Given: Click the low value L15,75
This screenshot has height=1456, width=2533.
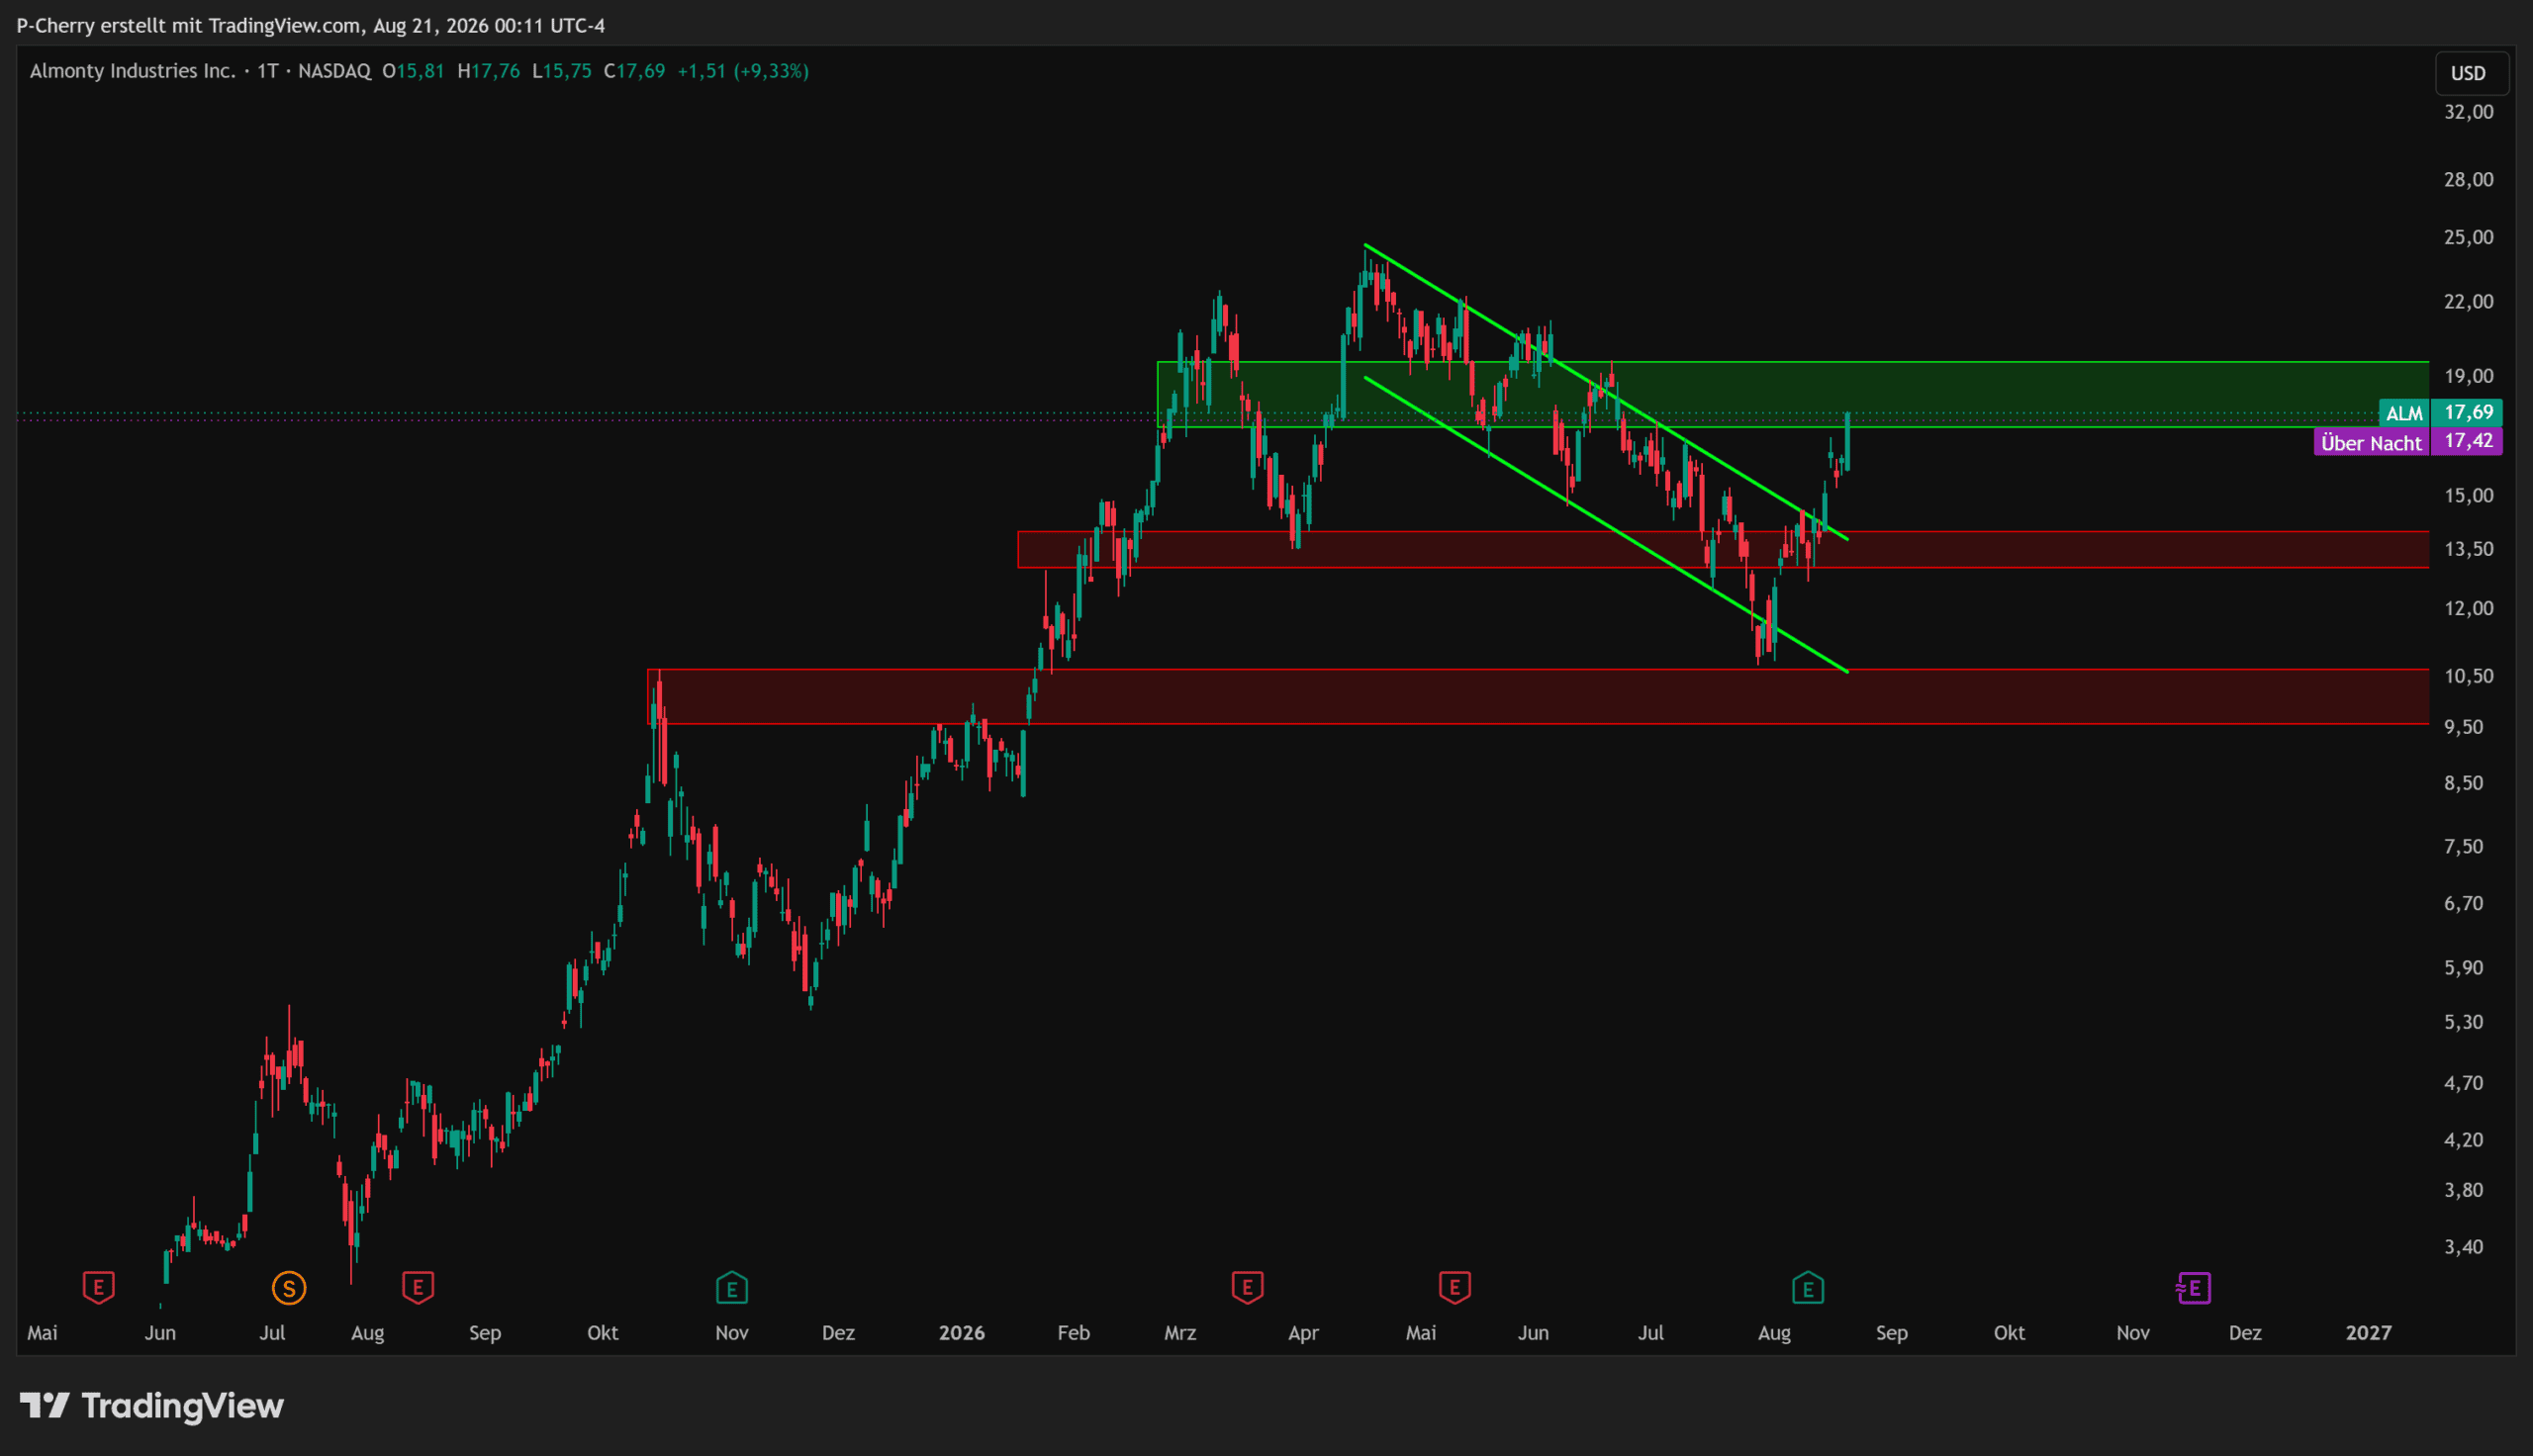Looking at the screenshot, I should [x=562, y=71].
